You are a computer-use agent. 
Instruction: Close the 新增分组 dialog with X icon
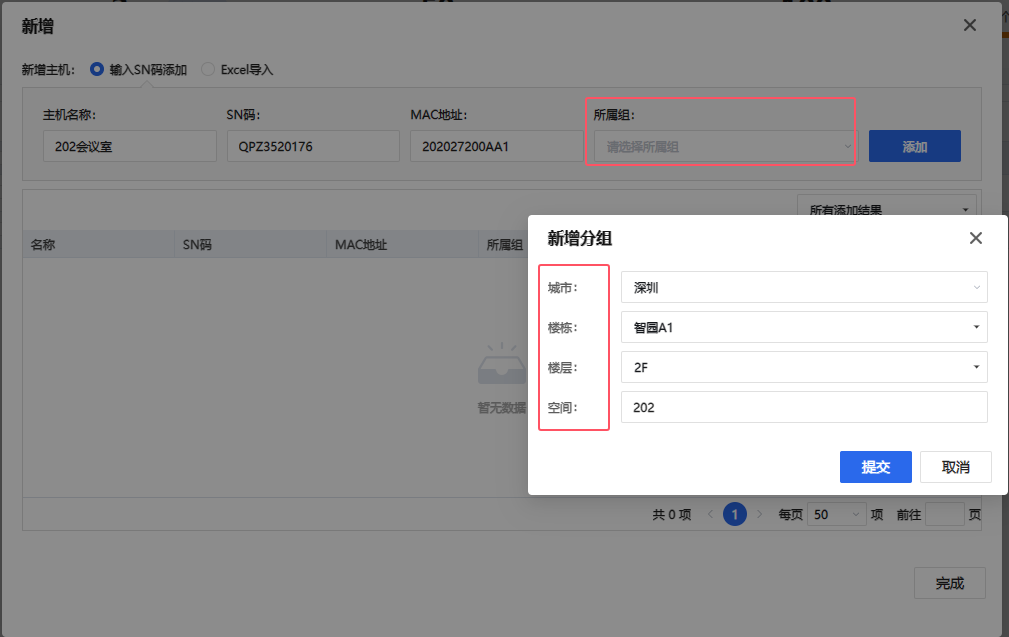pyautogui.click(x=976, y=238)
